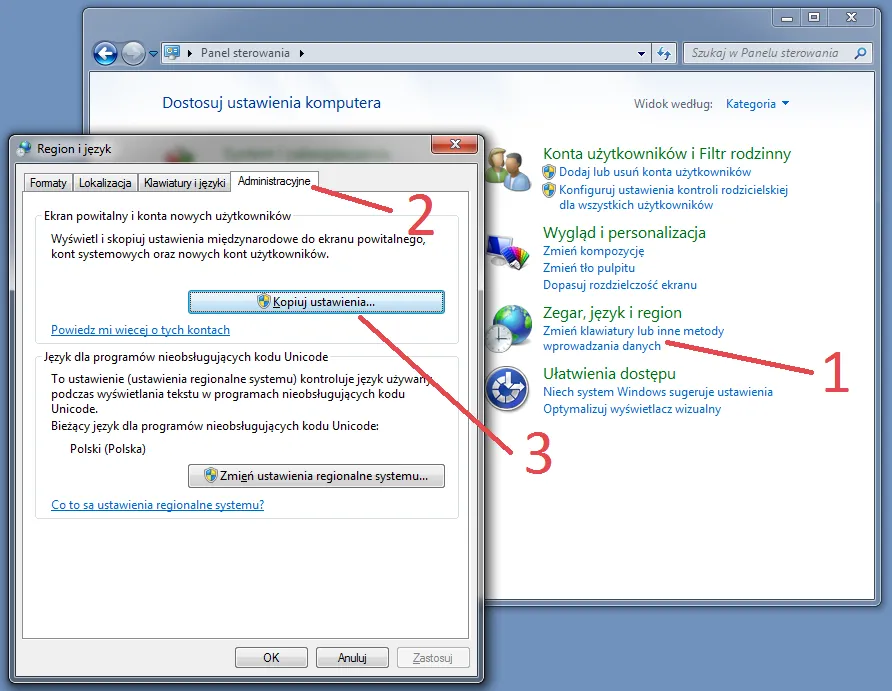This screenshot has height=691, width=892.
Task: Click 'Panel sterowania' breadcrumb in address bar
Action: [x=245, y=53]
